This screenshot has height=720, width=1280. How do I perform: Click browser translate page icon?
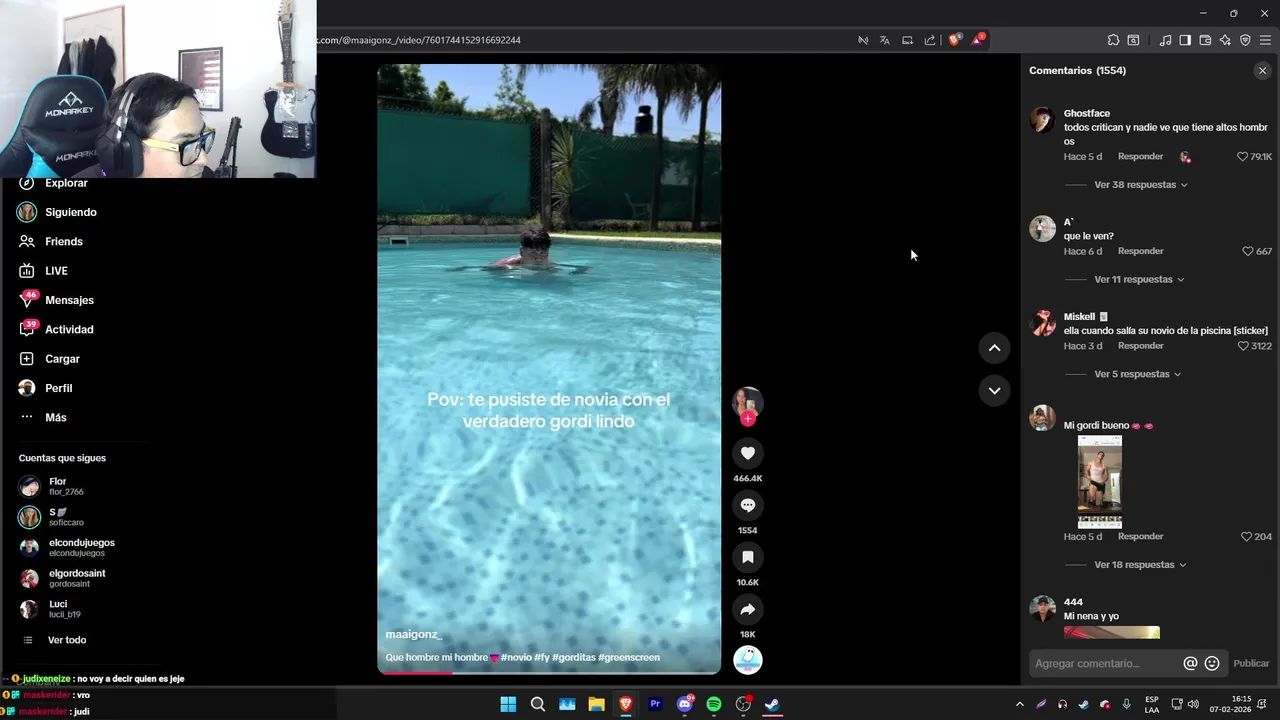coord(885,40)
